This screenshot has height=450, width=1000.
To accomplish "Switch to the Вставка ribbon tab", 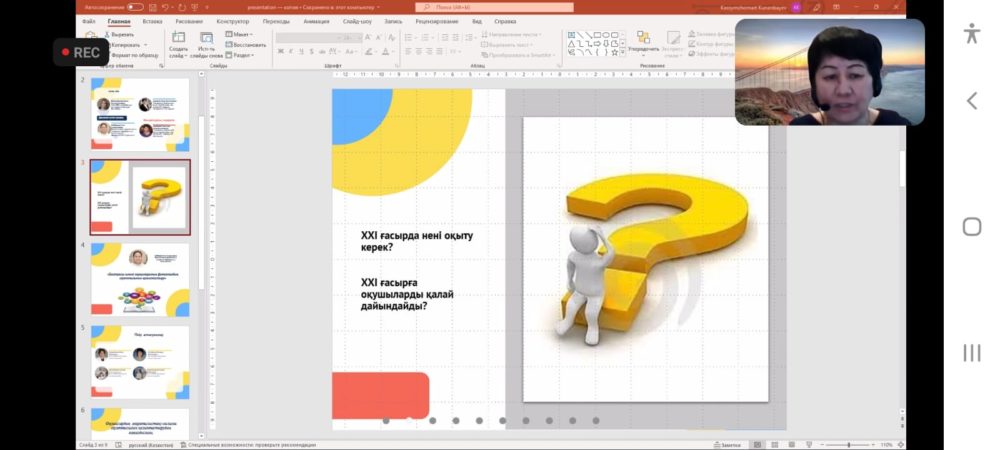I will (x=152, y=21).
